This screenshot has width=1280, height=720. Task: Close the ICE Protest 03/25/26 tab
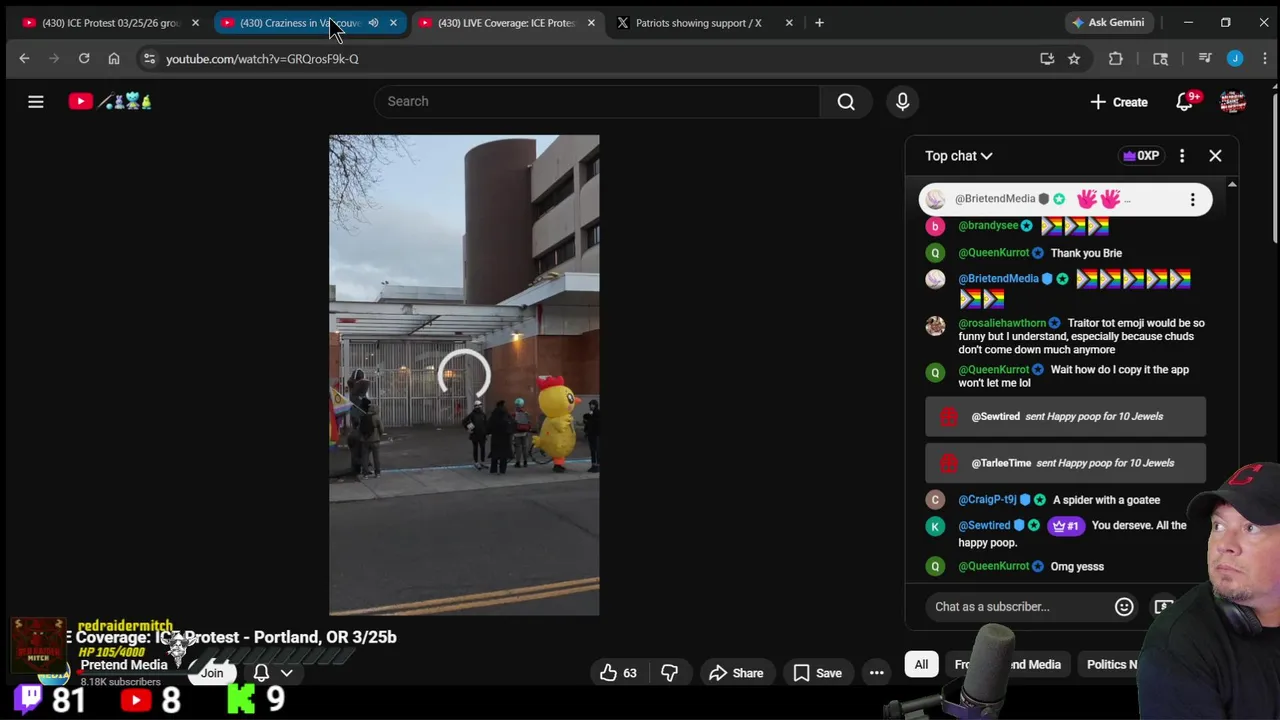195,23
